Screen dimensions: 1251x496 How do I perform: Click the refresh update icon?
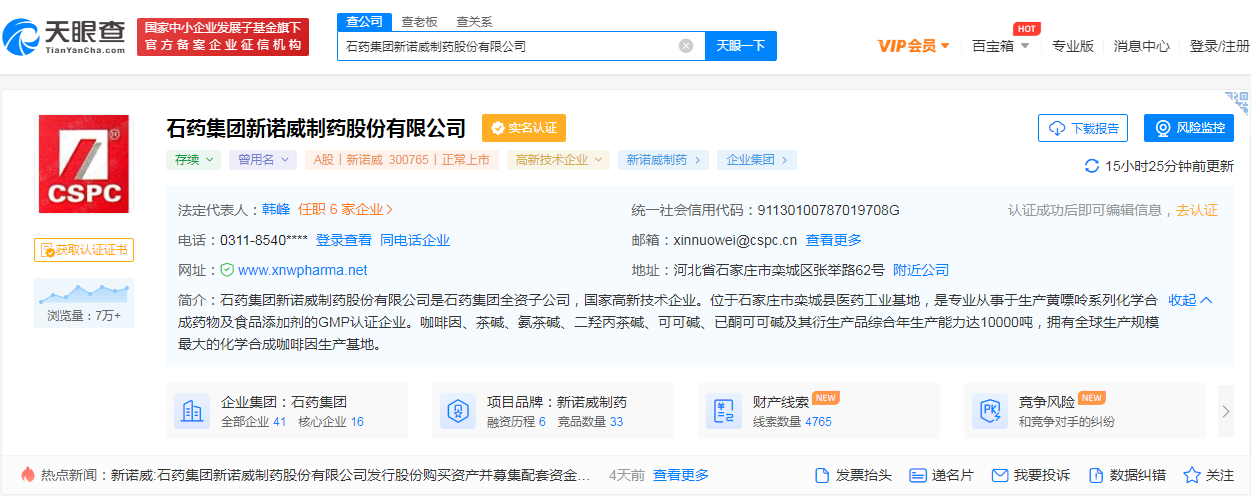click(x=1092, y=166)
